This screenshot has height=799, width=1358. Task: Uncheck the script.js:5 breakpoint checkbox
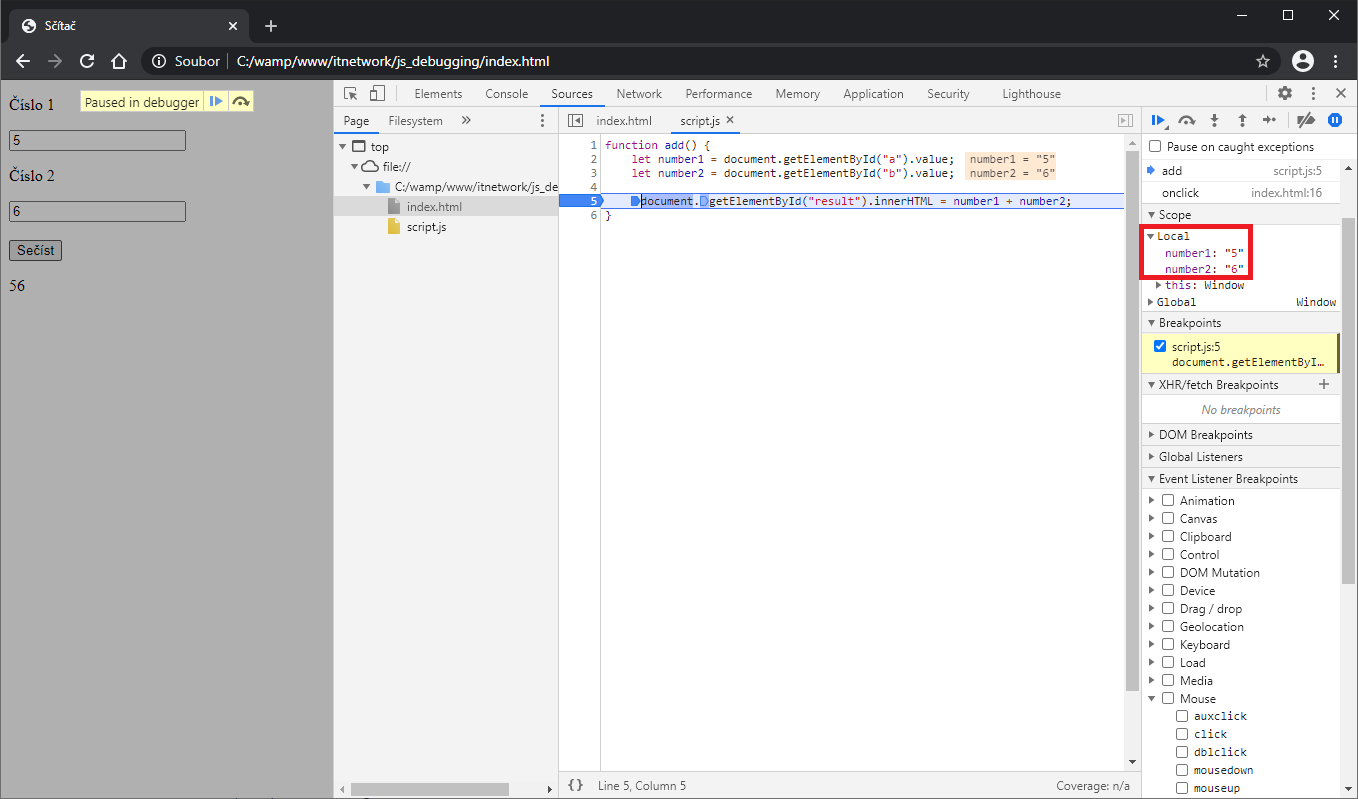click(1160, 347)
